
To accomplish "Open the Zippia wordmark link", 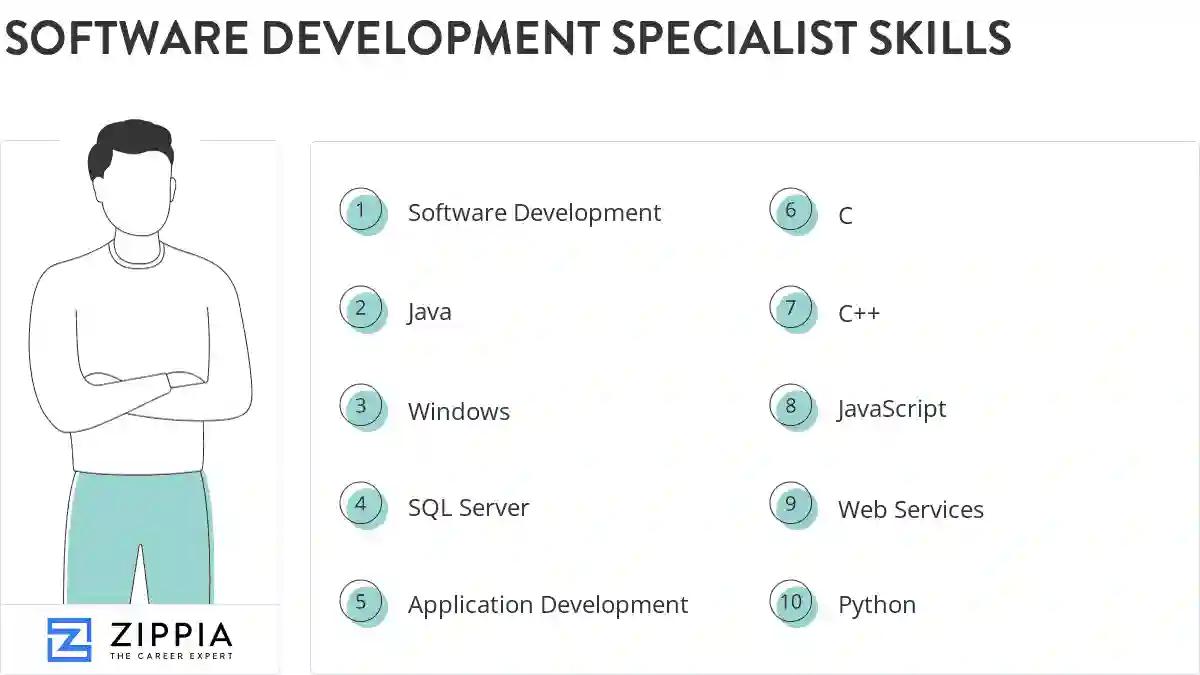I will pyautogui.click(x=172, y=633).
